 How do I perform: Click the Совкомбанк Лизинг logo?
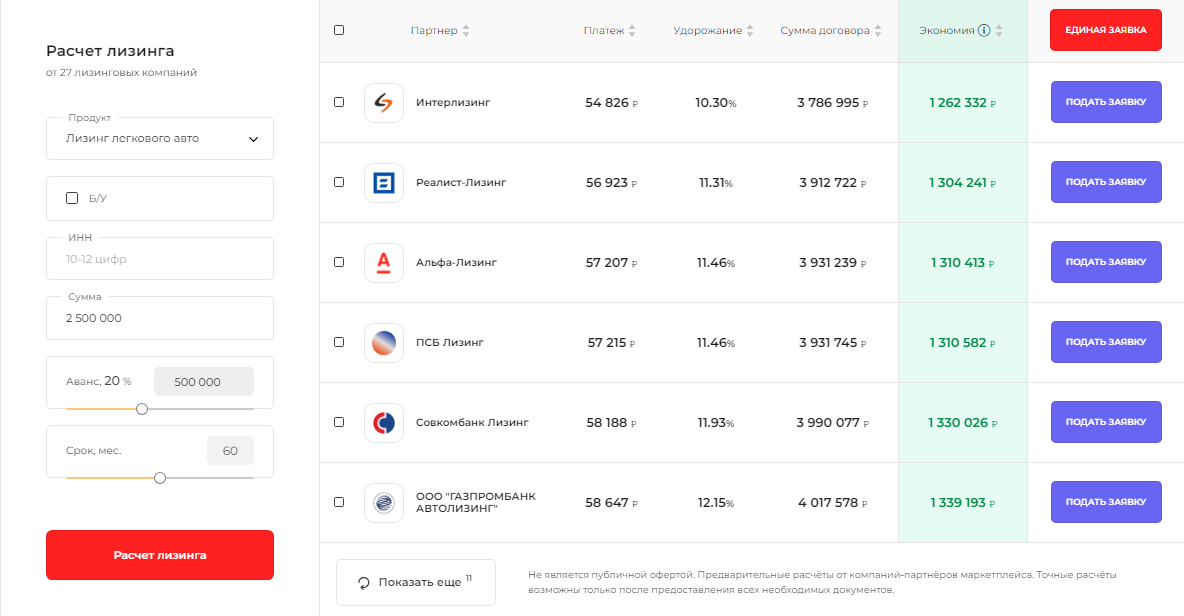pyautogui.click(x=384, y=423)
